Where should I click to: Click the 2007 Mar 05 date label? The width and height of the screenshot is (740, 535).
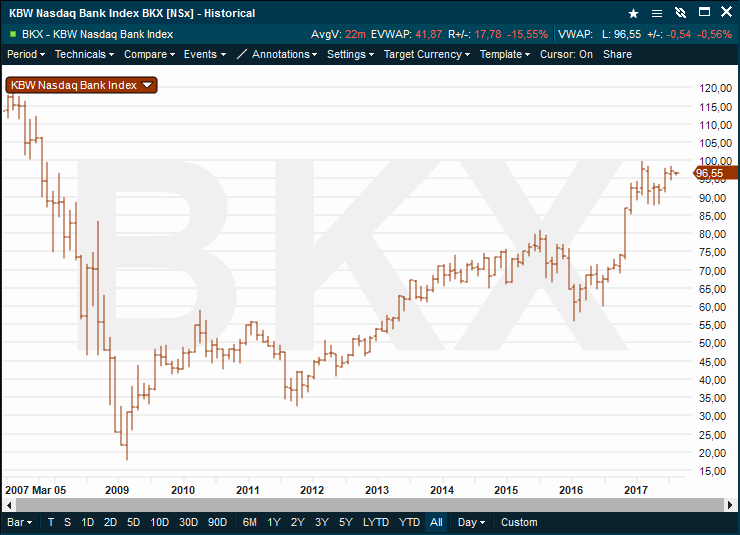pyautogui.click(x=35, y=490)
